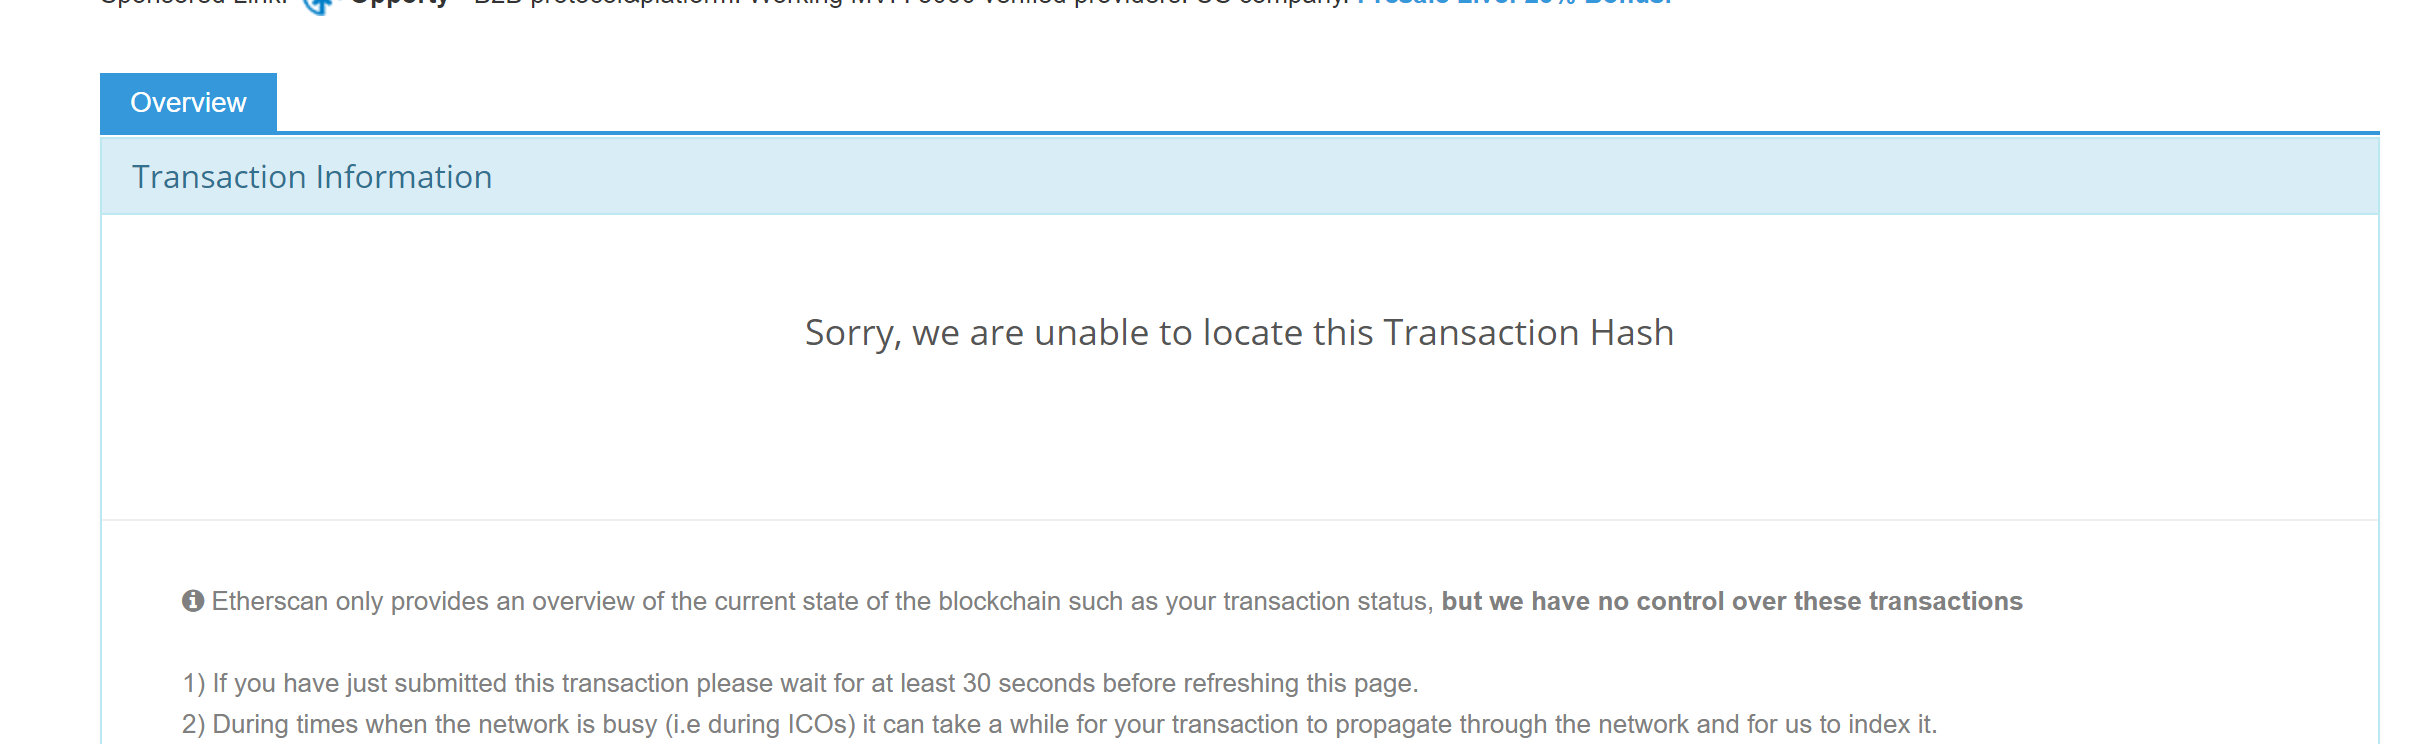Click the Transaction Information header
Image resolution: width=2417 pixels, height=744 pixels.
click(312, 177)
